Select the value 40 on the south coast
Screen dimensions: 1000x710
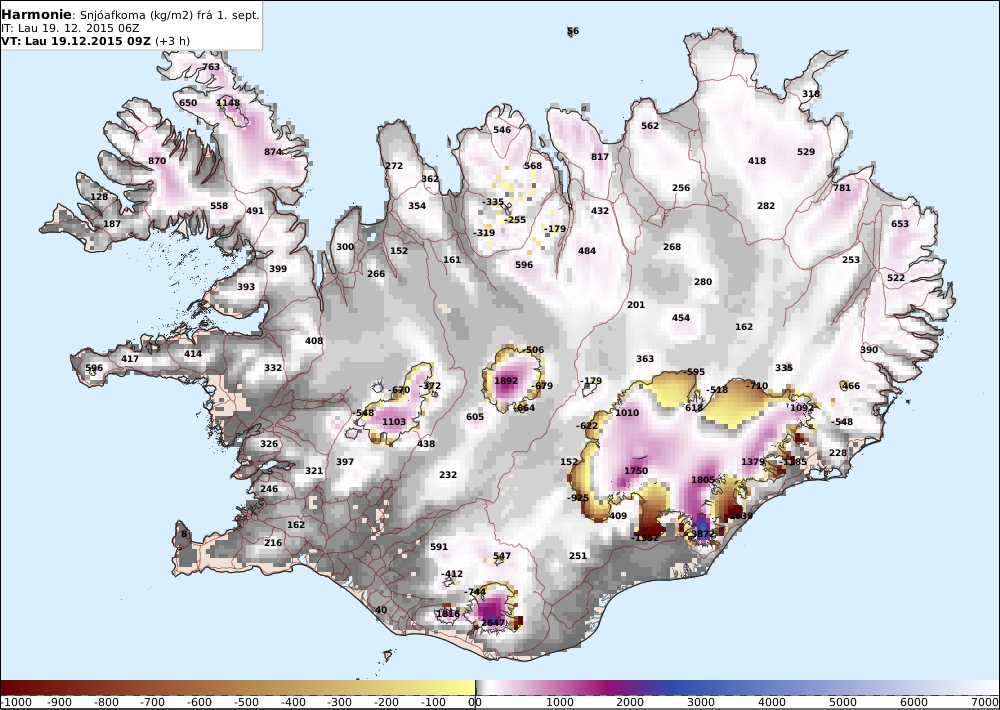coord(381,610)
